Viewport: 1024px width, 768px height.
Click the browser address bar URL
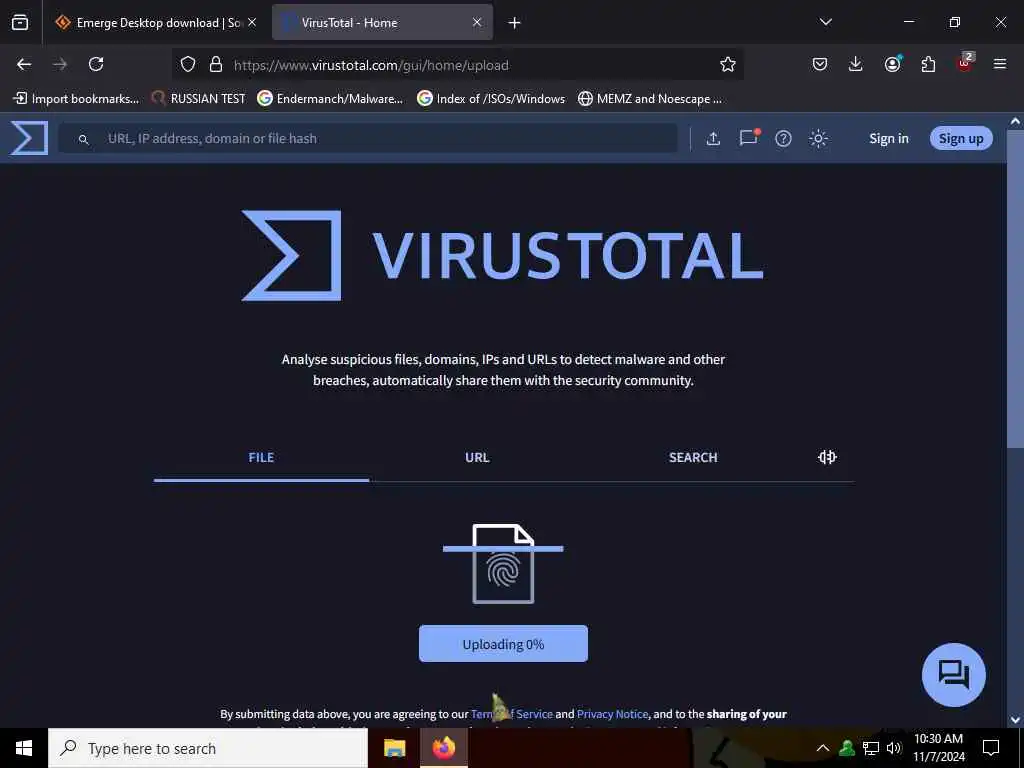click(371, 65)
